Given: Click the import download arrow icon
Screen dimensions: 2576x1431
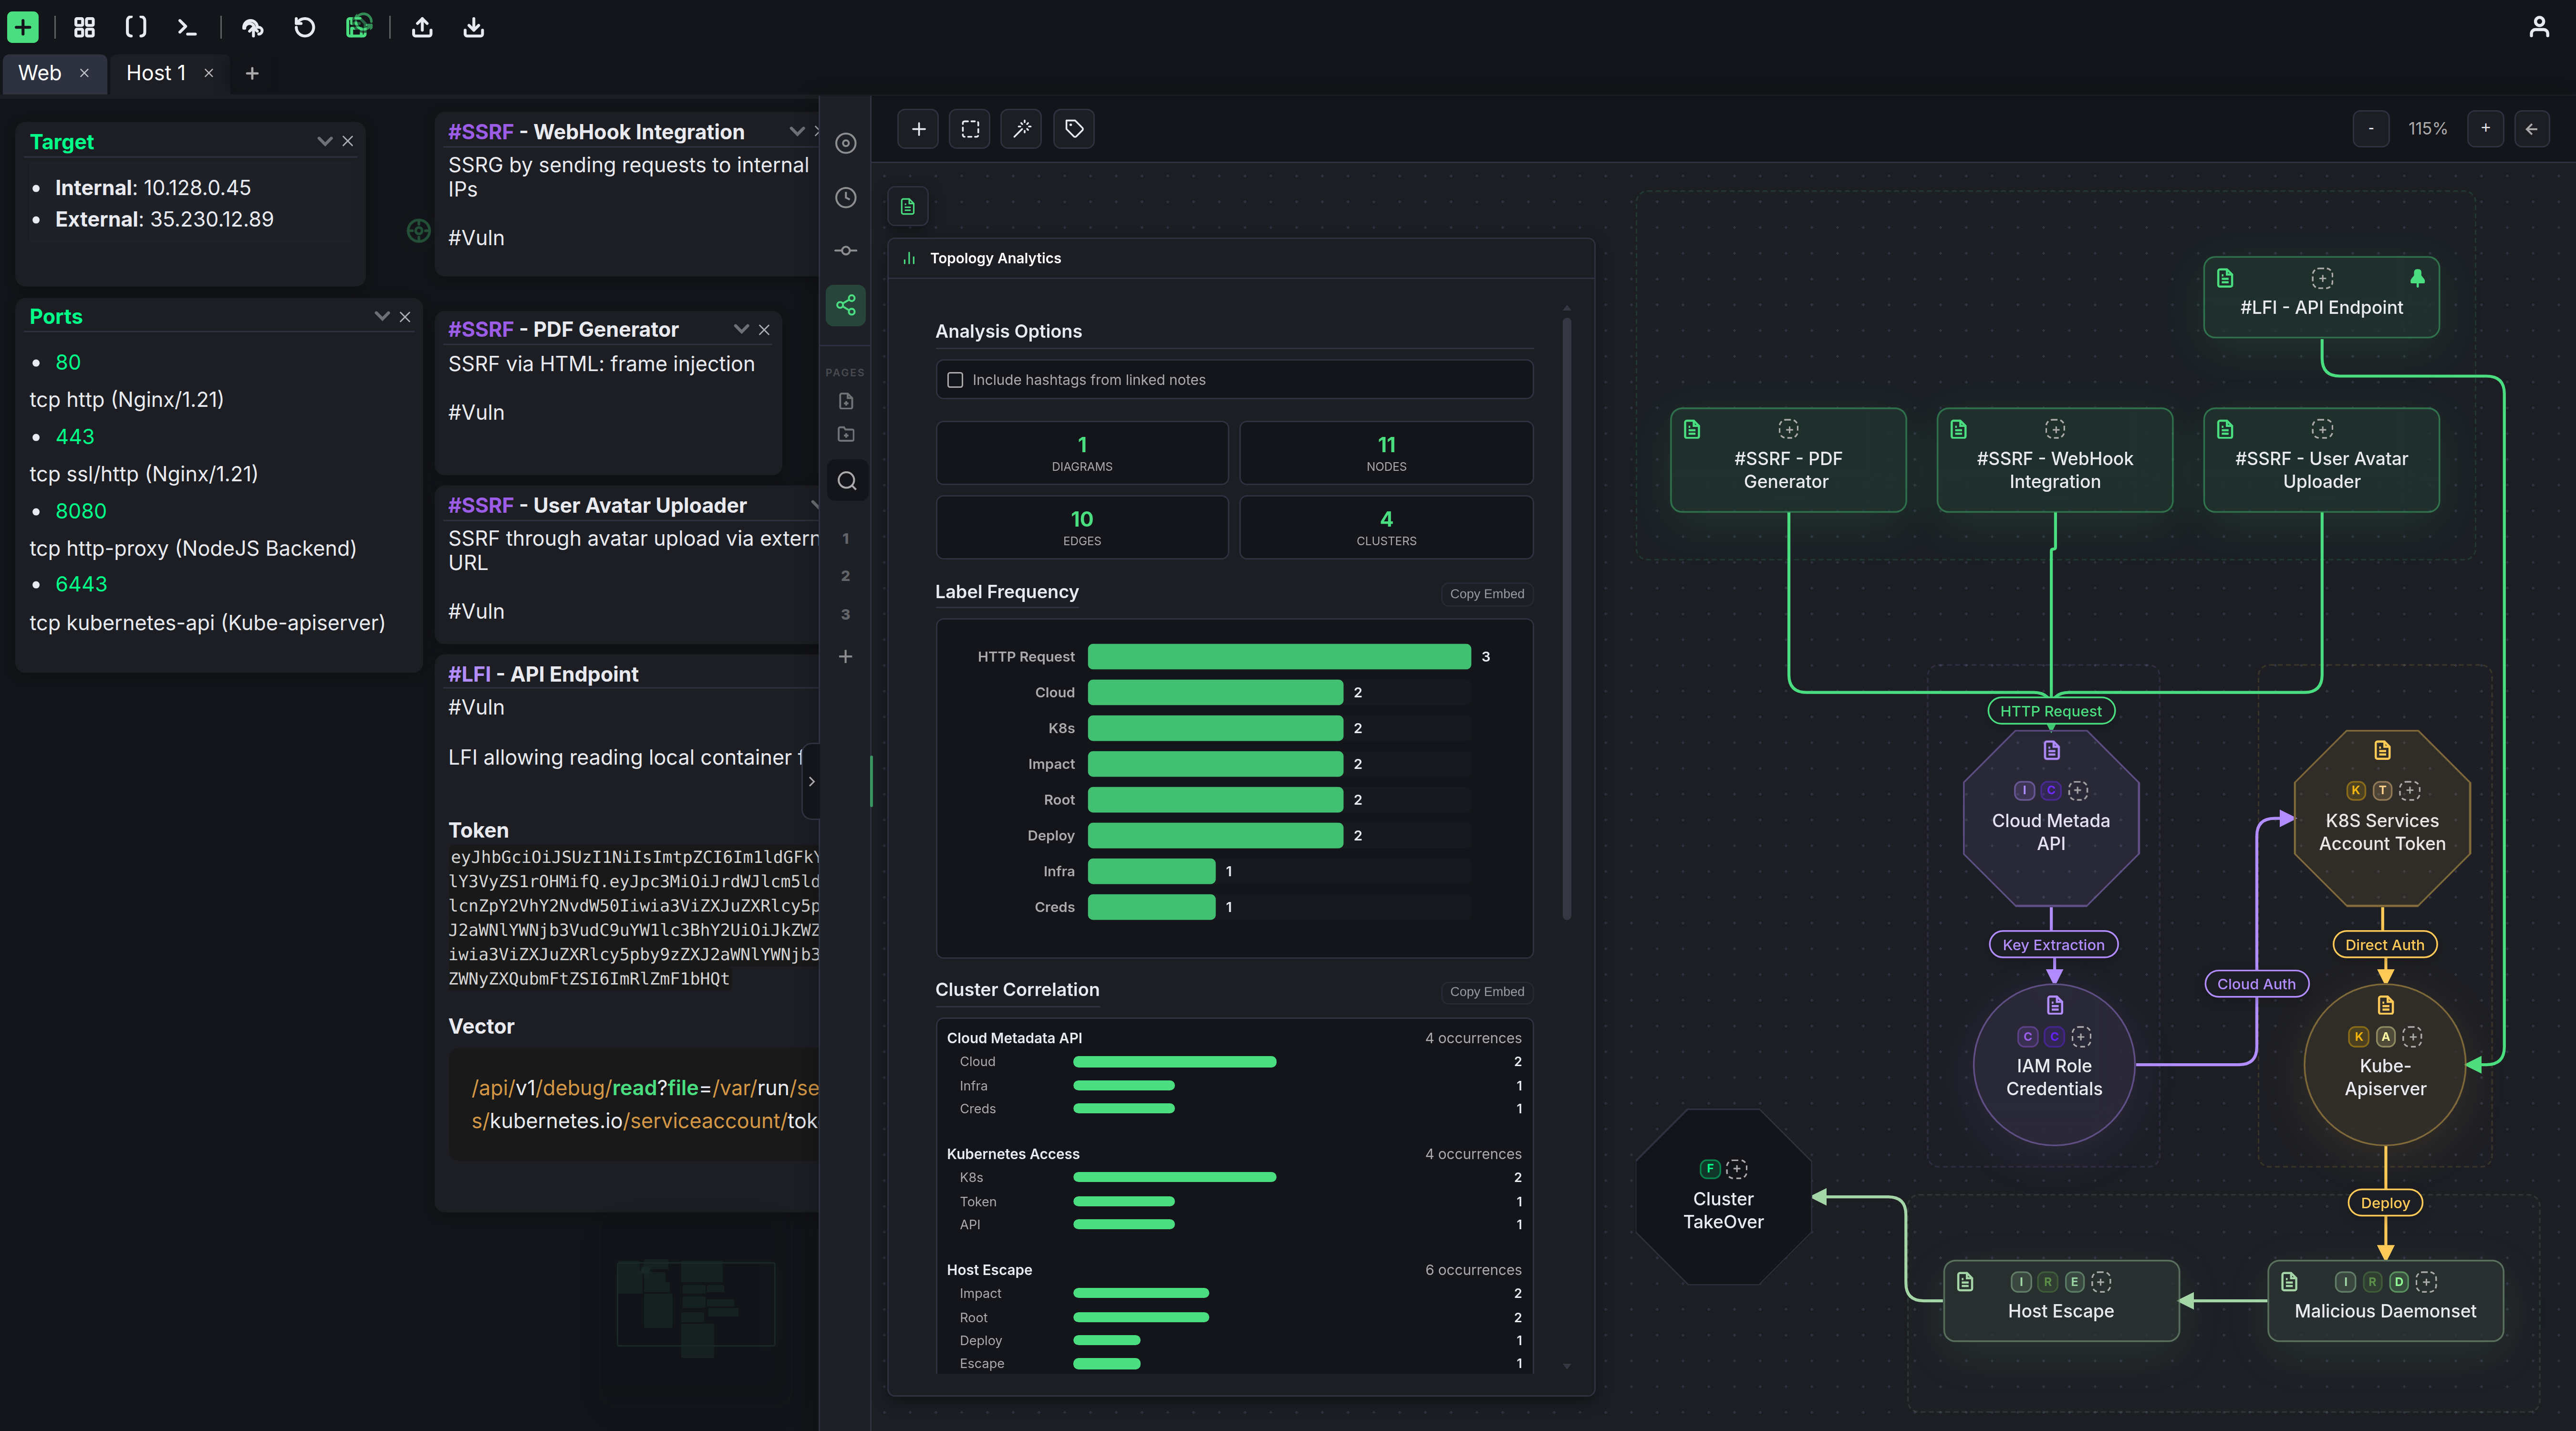Looking at the screenshot, I should 474,27.
